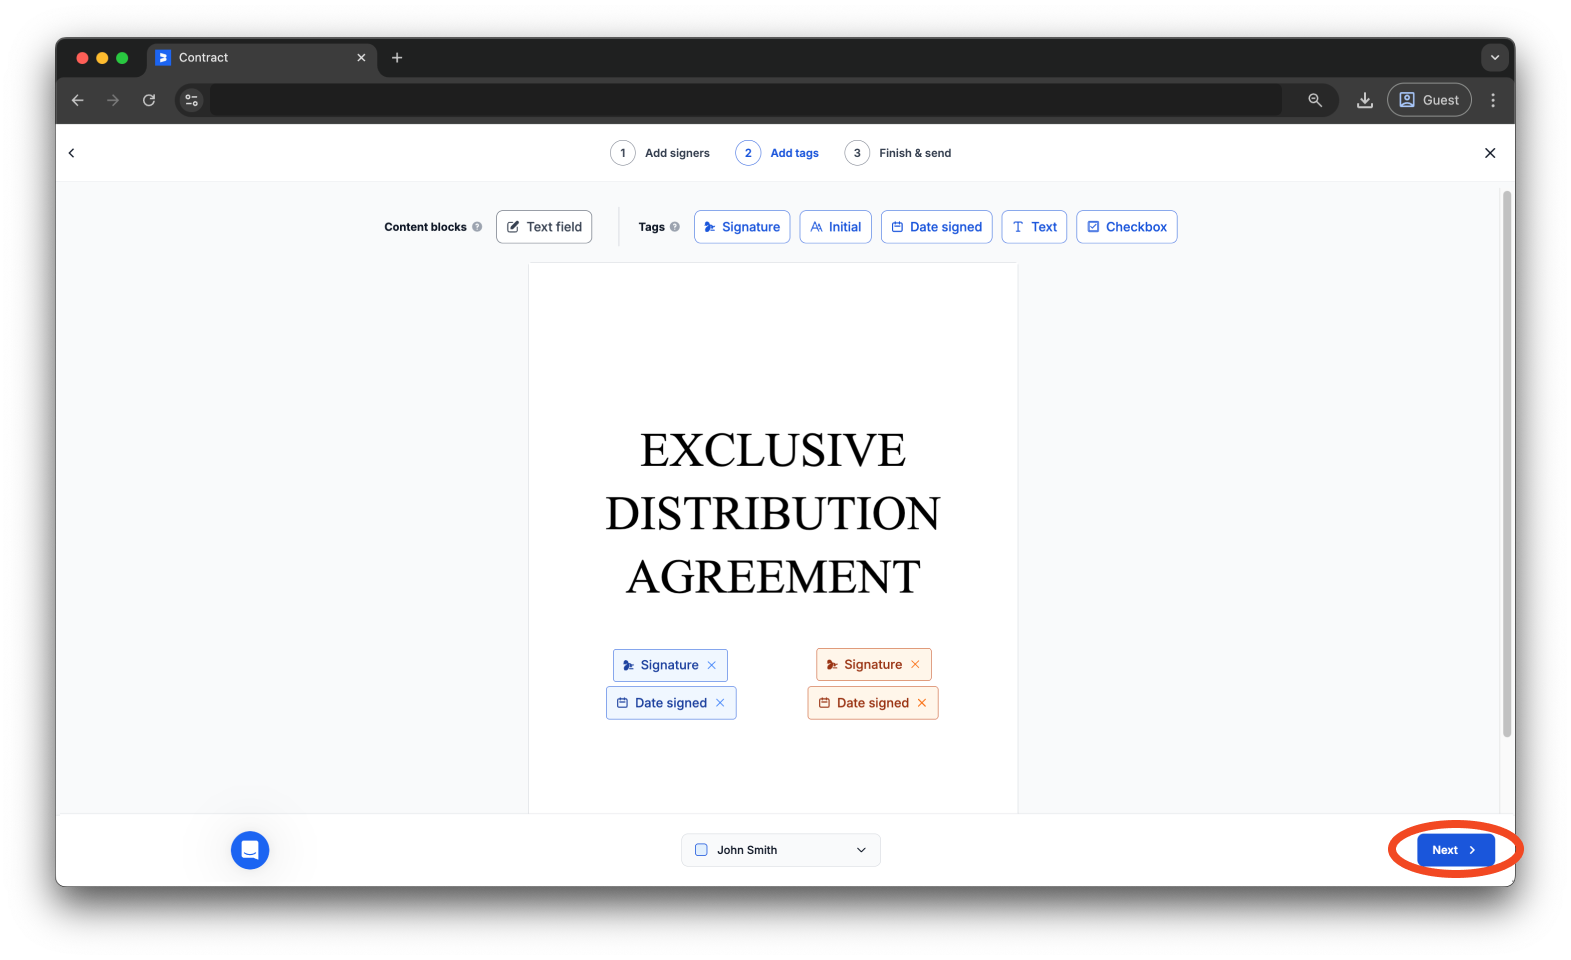Select the Date signed tag in toolbar
The width and height of the screenshot is (1571, 960).
[936, 227]
